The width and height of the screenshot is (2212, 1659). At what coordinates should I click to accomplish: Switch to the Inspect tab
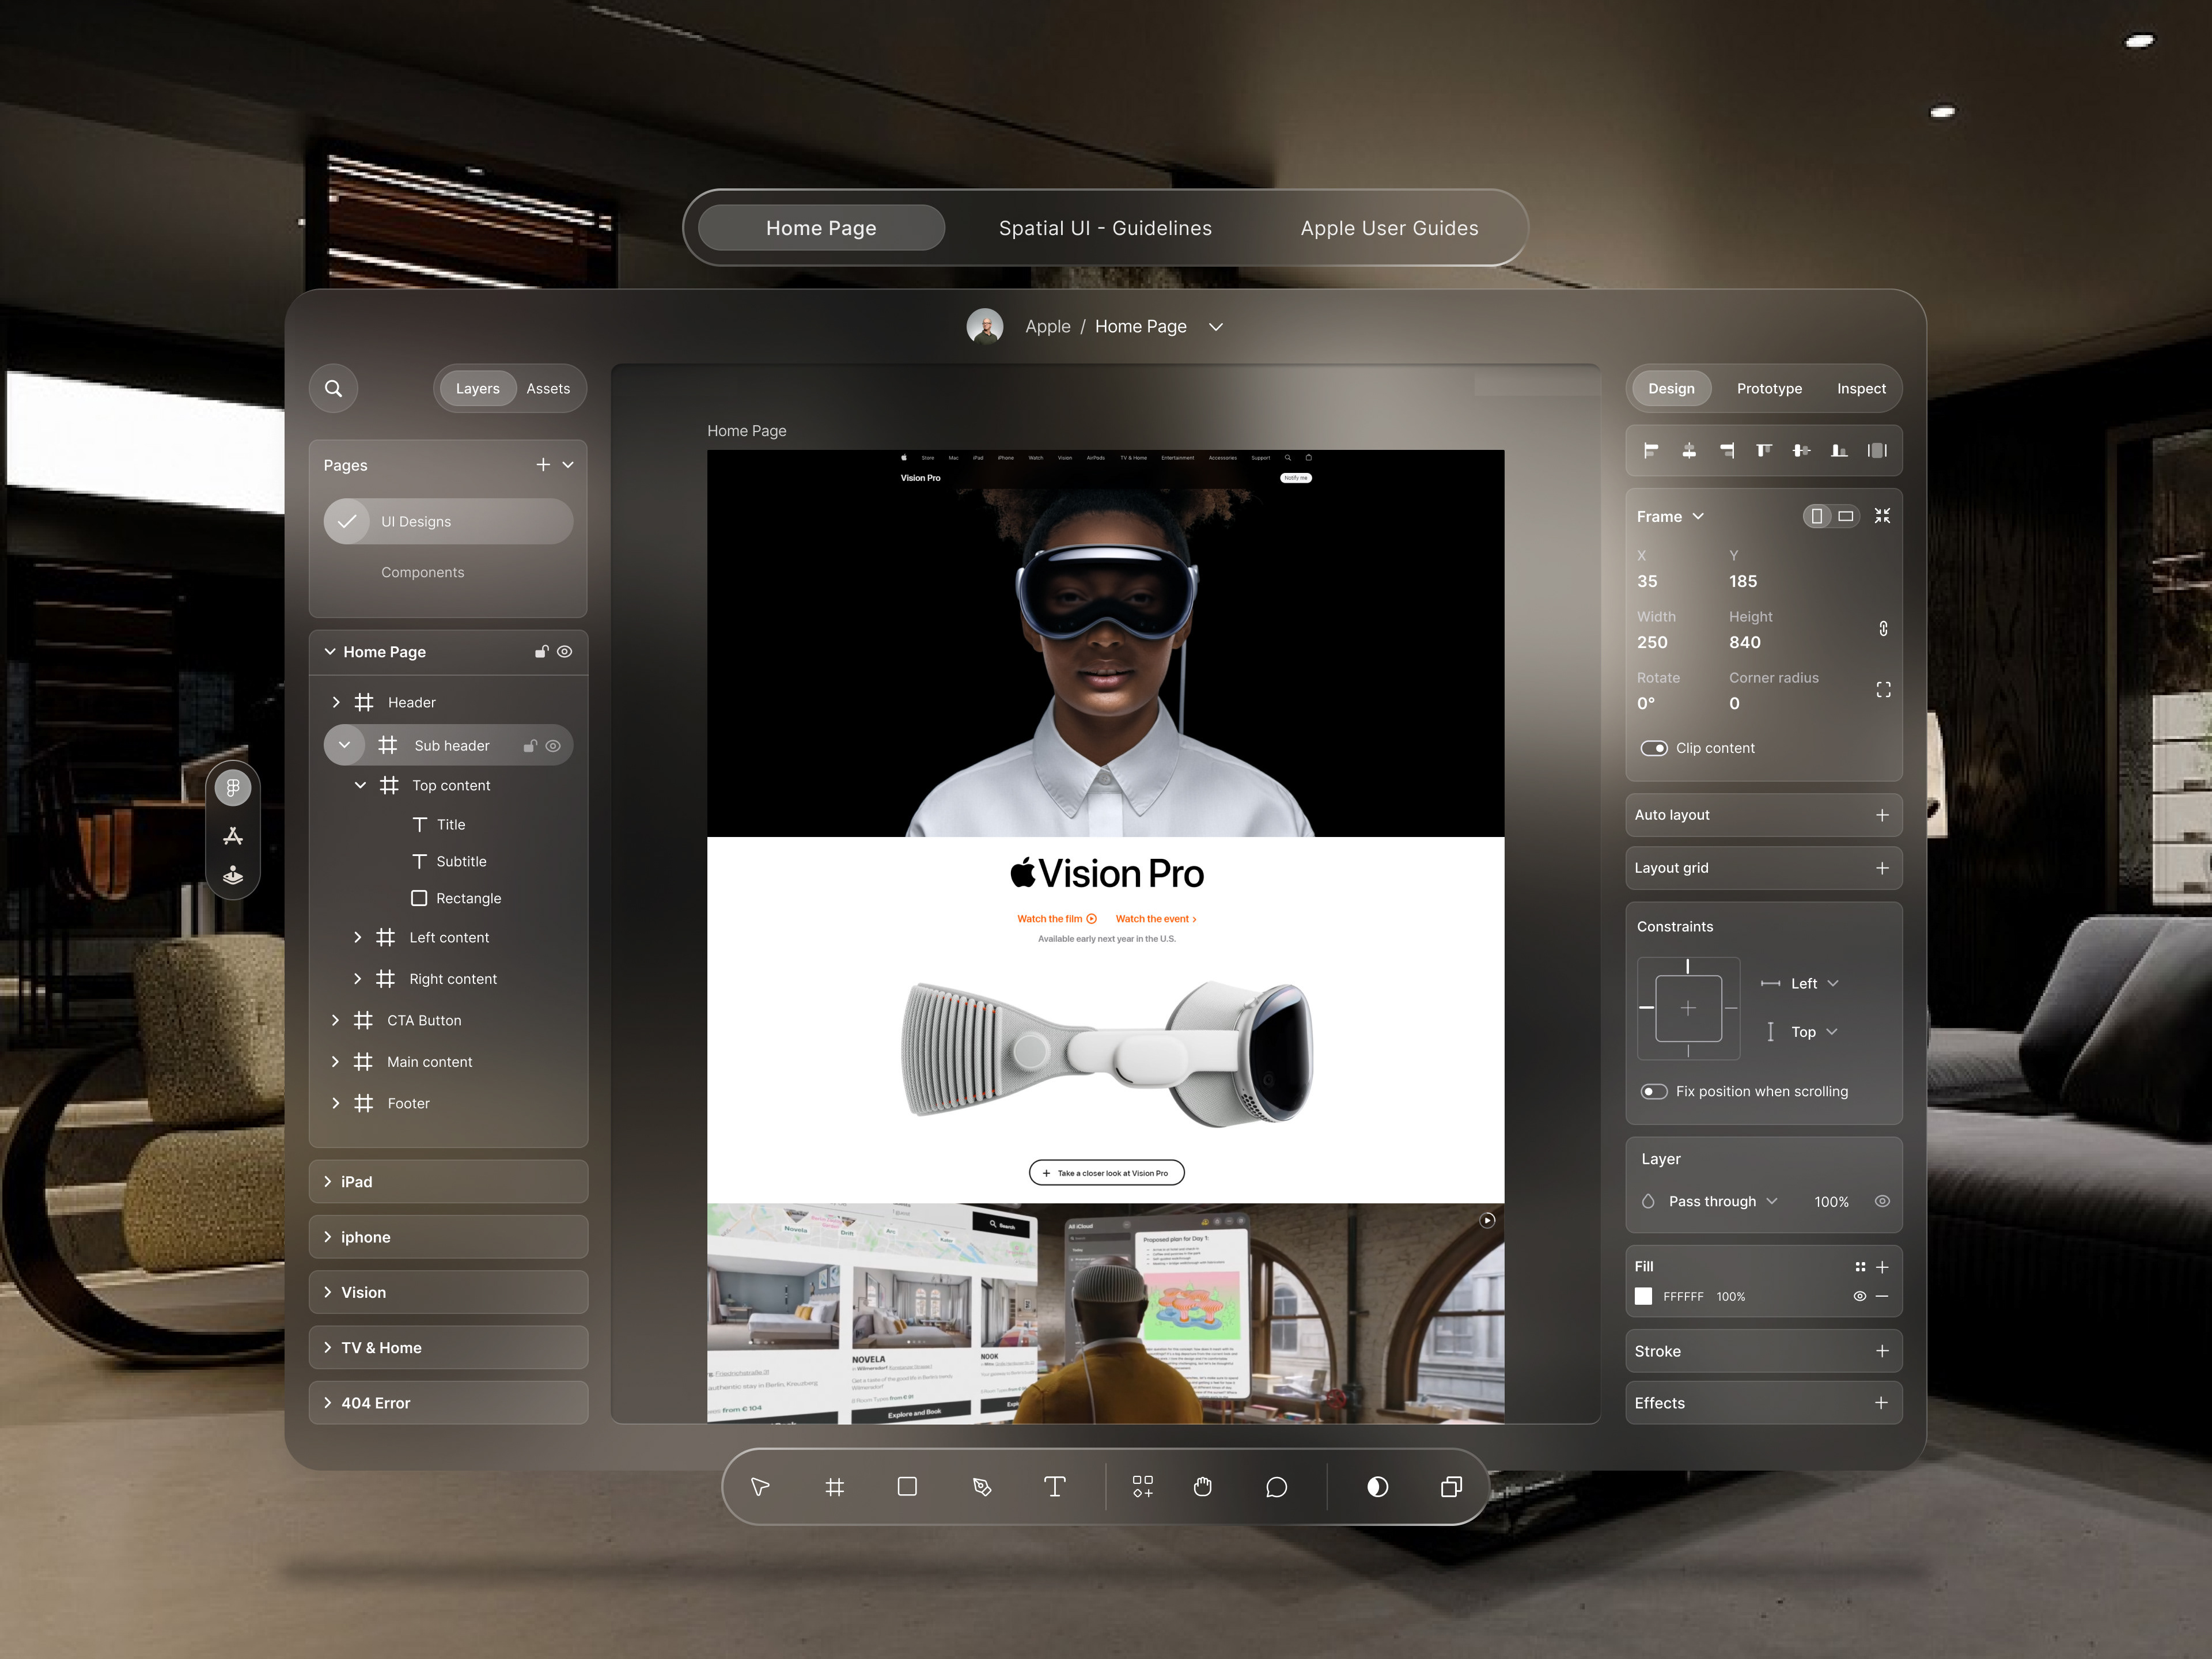(1861, 389)
